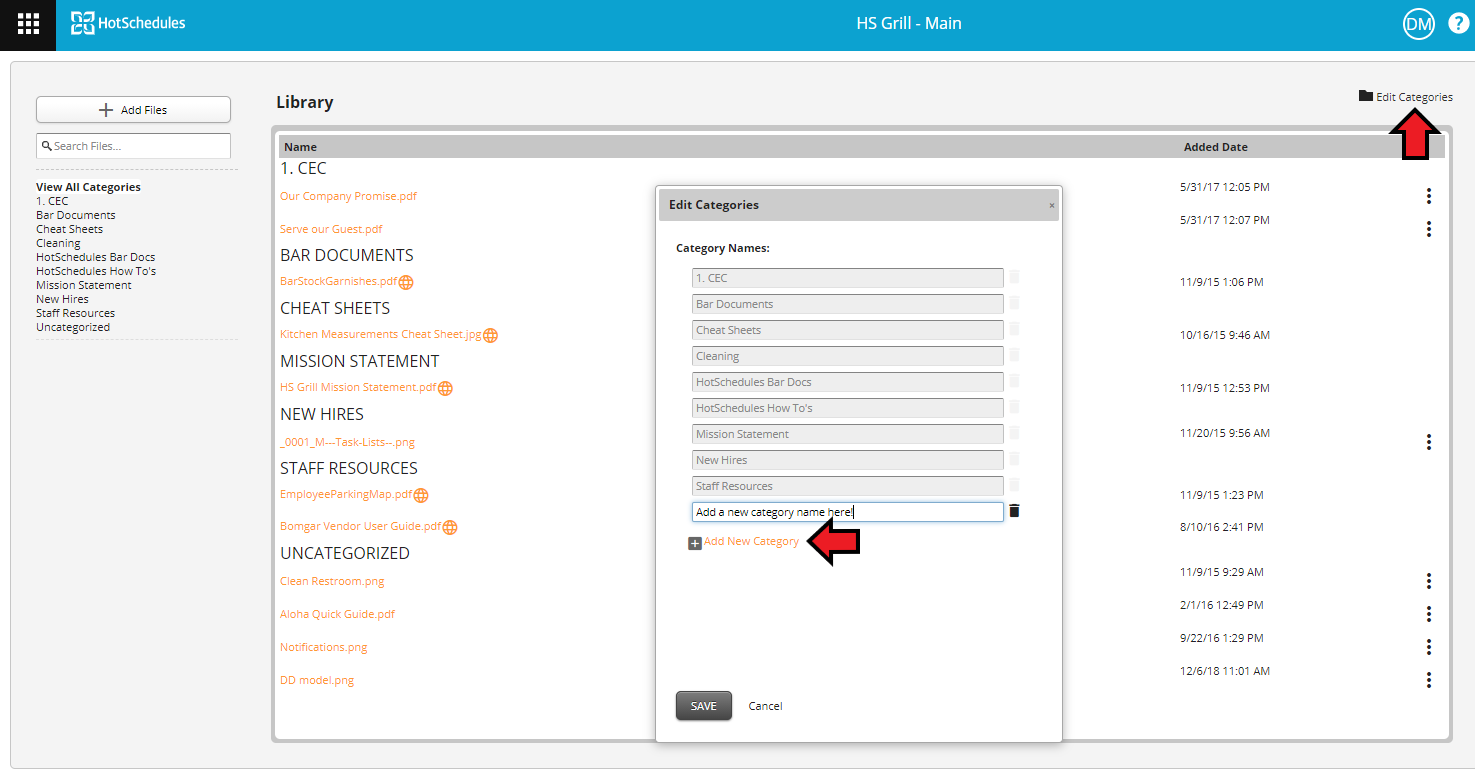
Task: Open Aloha Quick Guide.pdf file
Action: pos(337,614)
